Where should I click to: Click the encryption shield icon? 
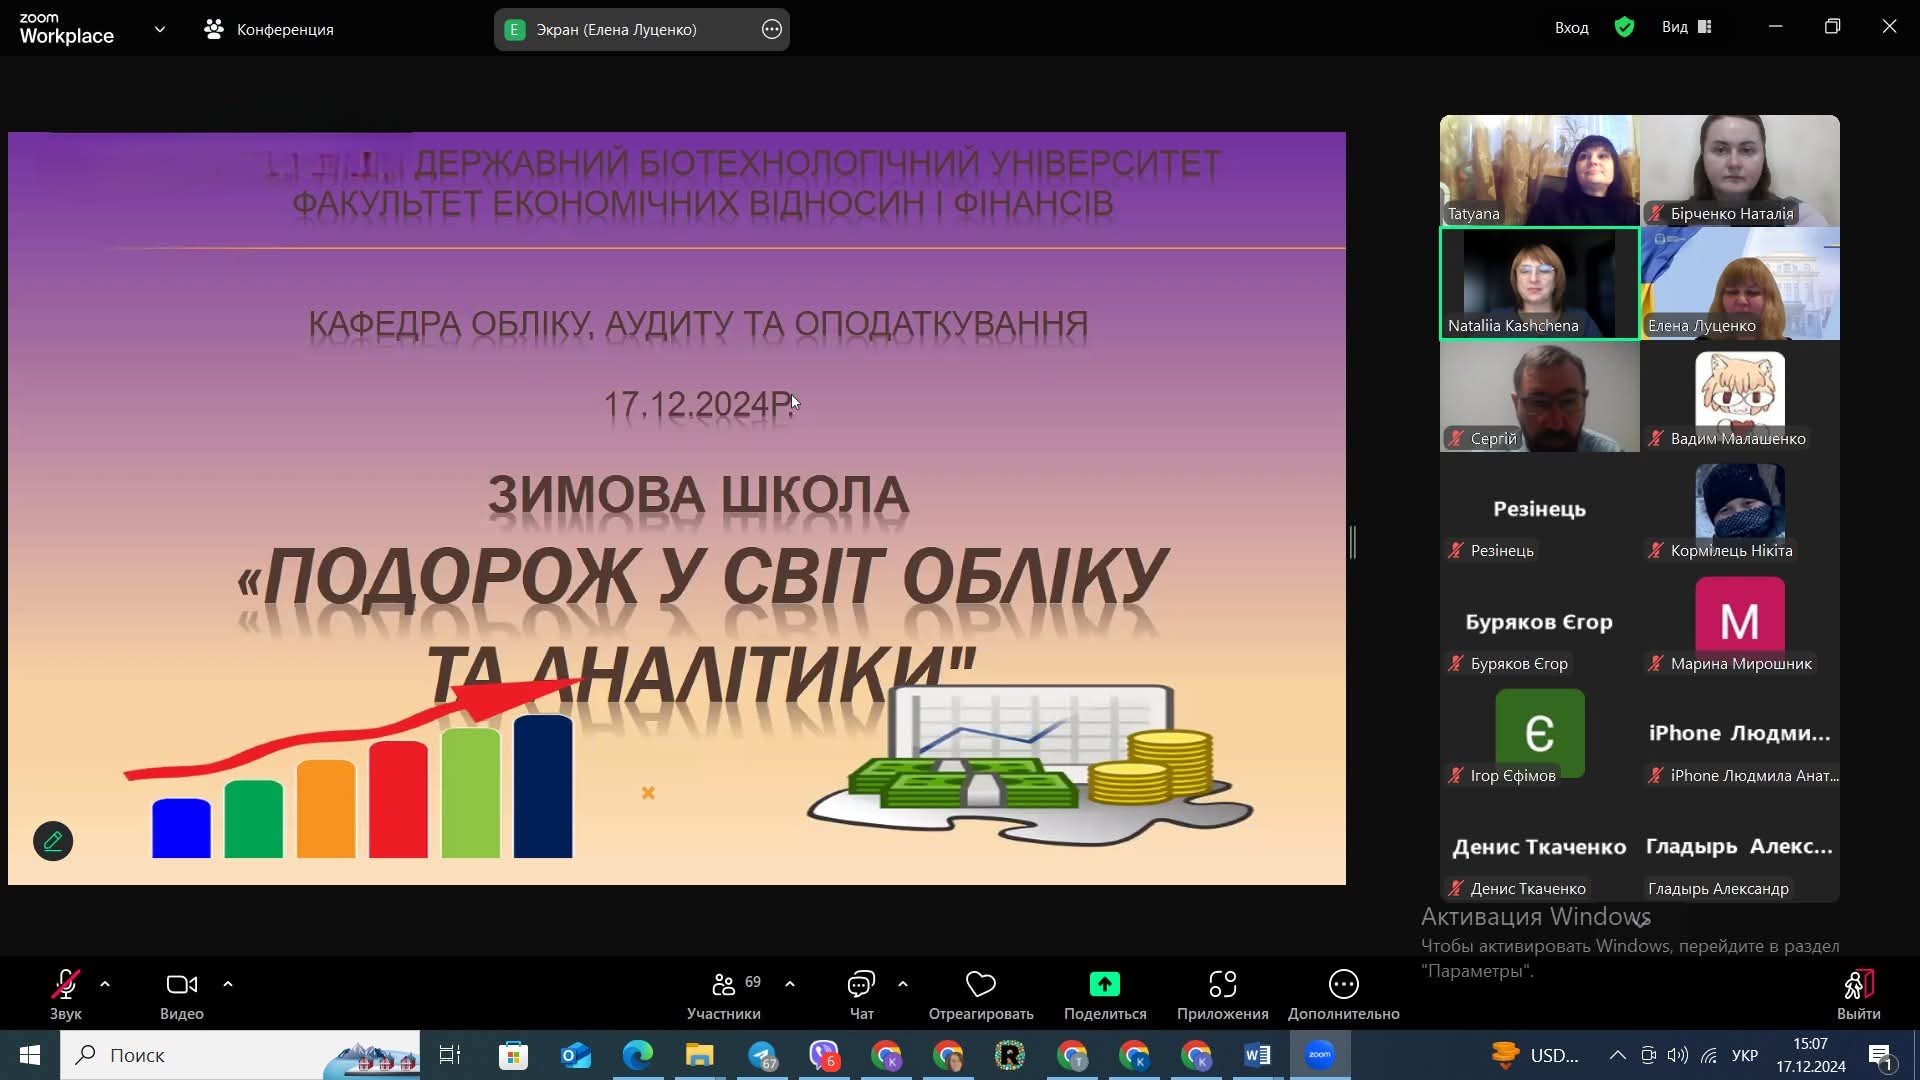click(x=1624, y=27)
